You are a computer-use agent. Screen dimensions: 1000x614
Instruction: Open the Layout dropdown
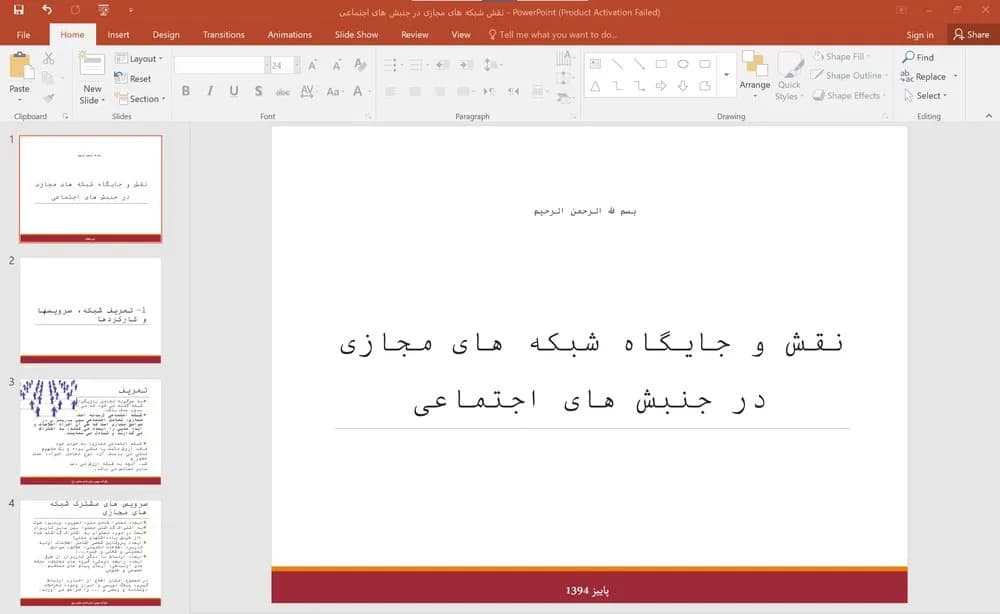coord(139,59)
